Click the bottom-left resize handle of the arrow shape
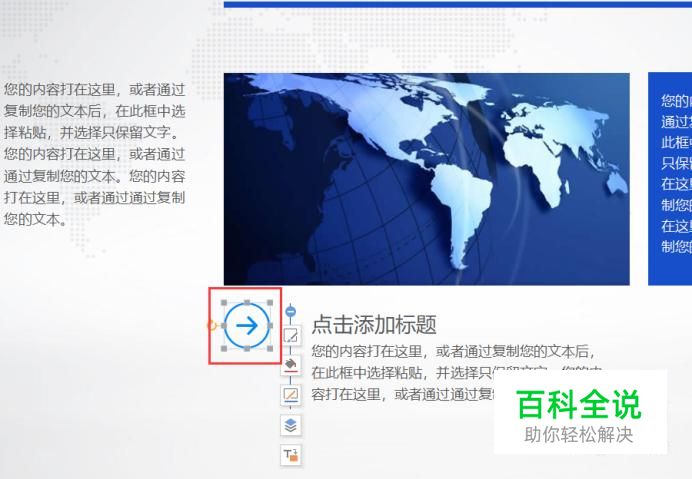Image resolution: width=692 pixels, height=479 pixels. pyautogui.click(x=224, y=349)
